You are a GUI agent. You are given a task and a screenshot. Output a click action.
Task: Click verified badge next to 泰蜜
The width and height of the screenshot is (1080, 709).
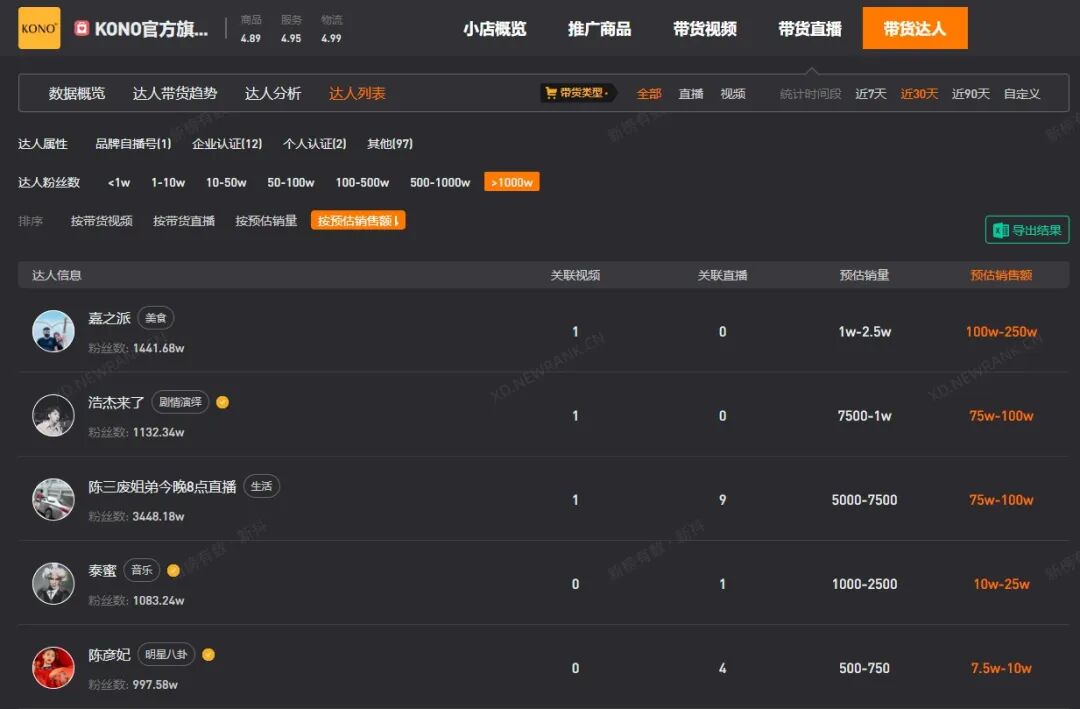tap(174, 570)
